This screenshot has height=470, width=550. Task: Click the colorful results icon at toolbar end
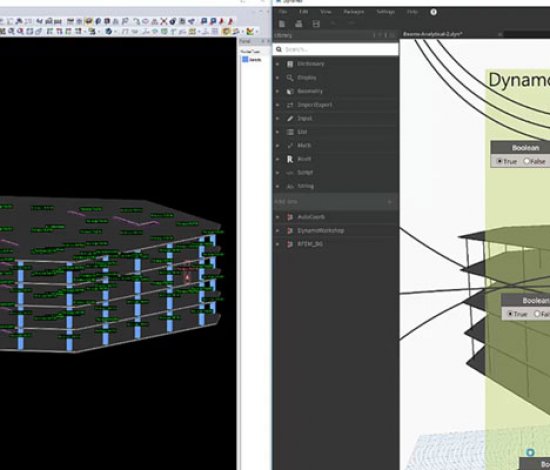250,32
